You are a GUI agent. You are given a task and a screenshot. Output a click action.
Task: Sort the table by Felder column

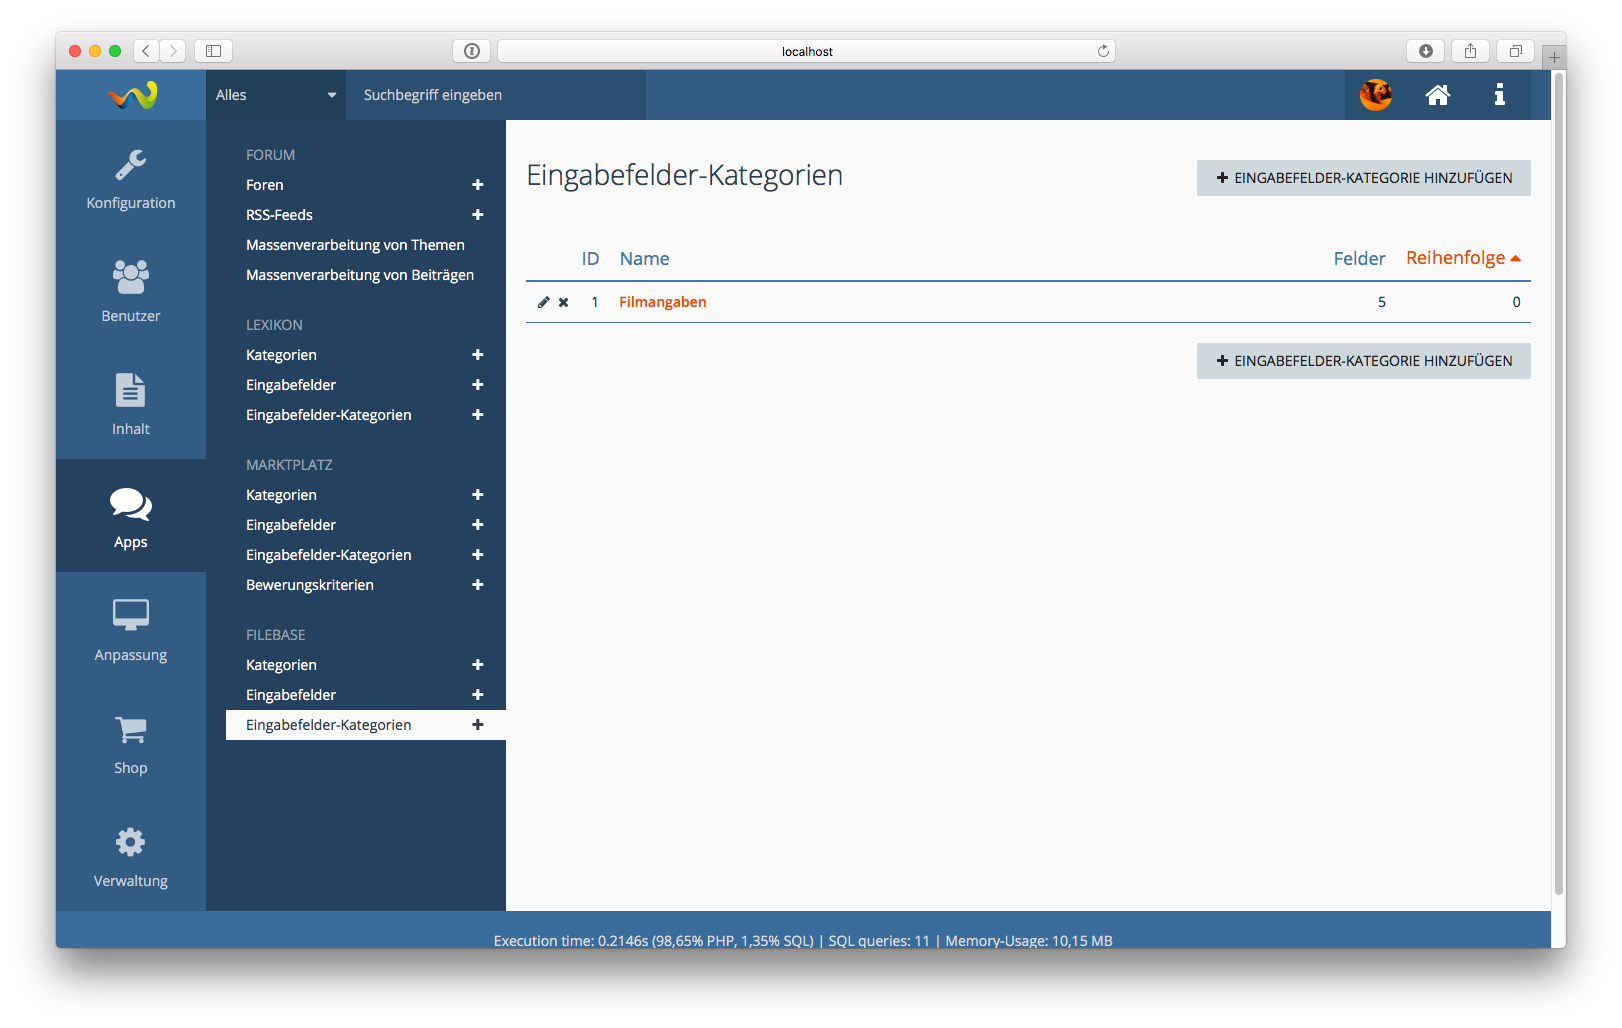pyautogui.click(x=1359, y=259)
